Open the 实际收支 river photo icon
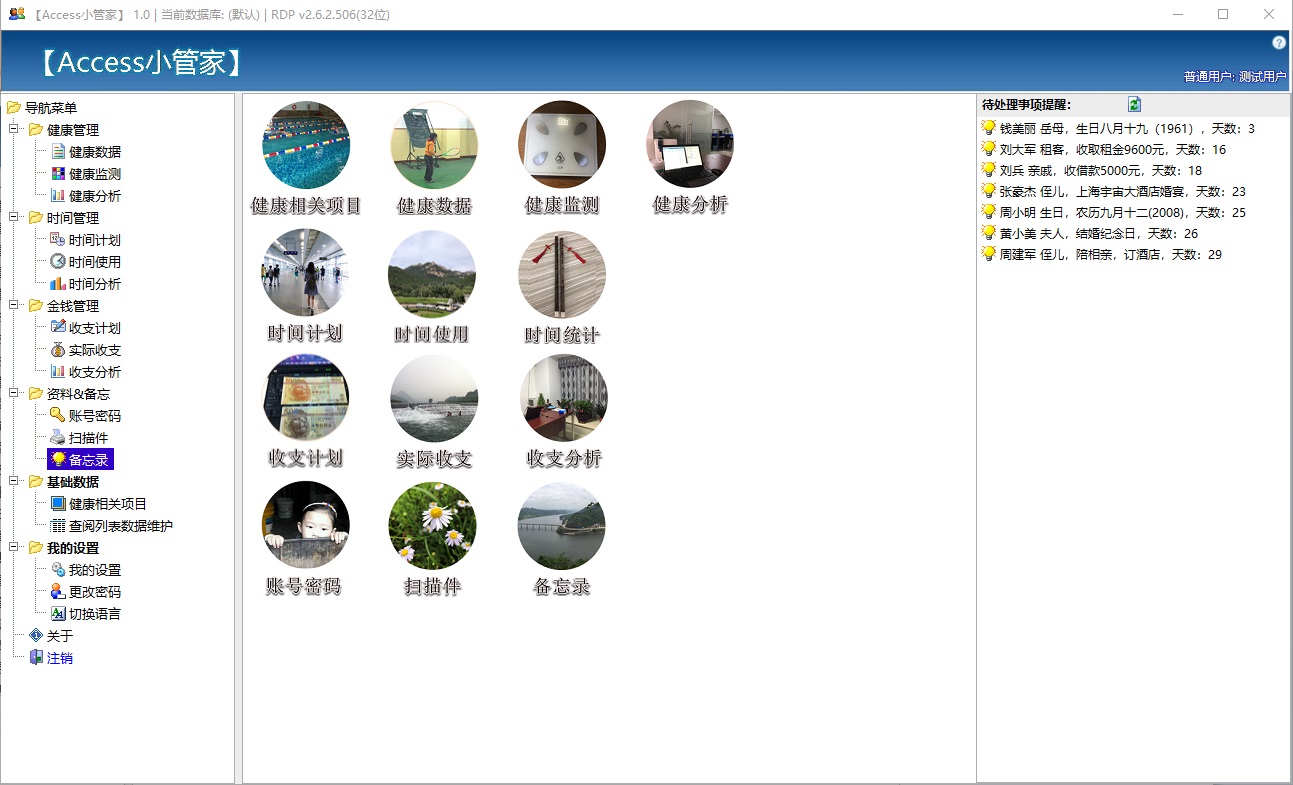 click(434, 398)
